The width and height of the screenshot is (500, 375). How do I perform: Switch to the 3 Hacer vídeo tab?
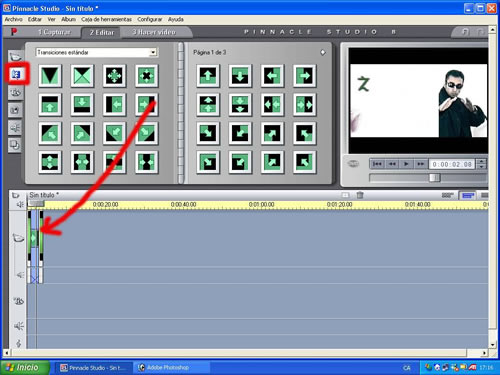pos(154,32)
